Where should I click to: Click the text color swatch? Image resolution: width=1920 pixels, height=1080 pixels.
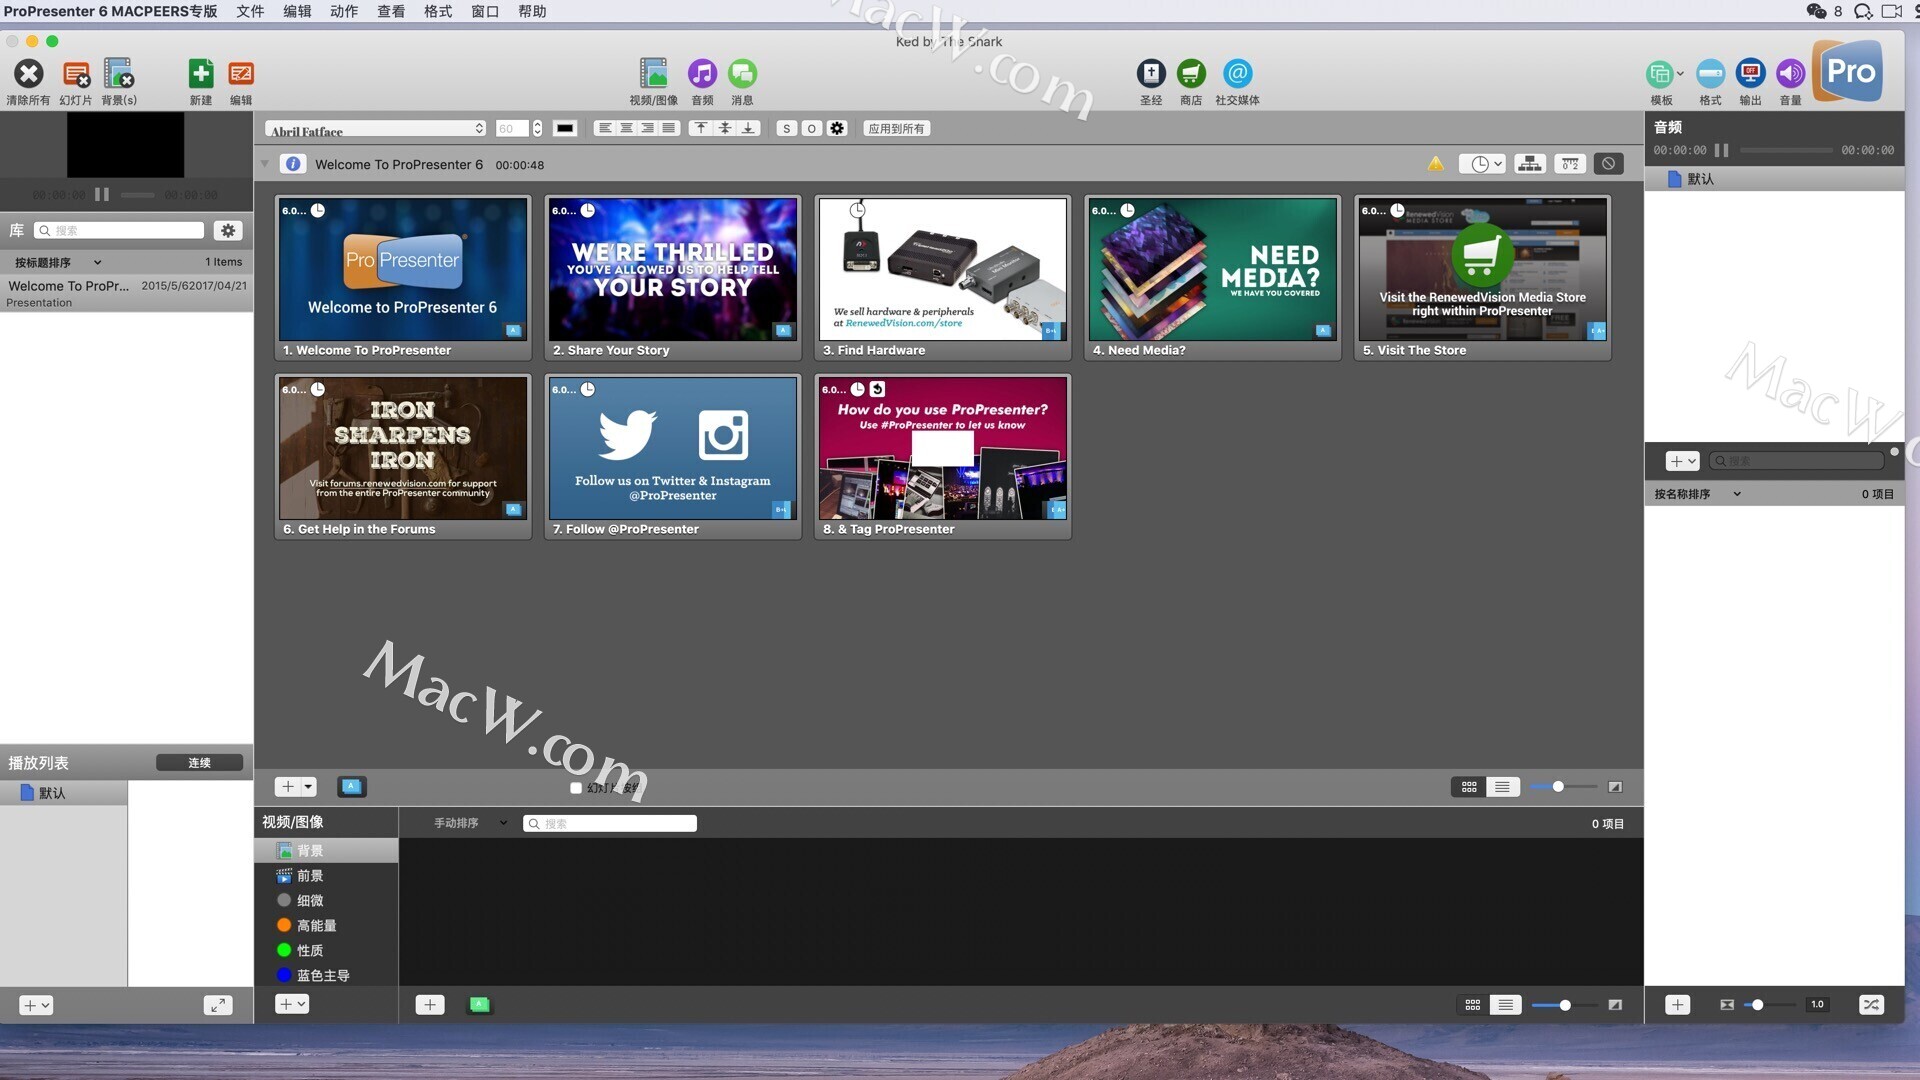[x=565, y=128]
